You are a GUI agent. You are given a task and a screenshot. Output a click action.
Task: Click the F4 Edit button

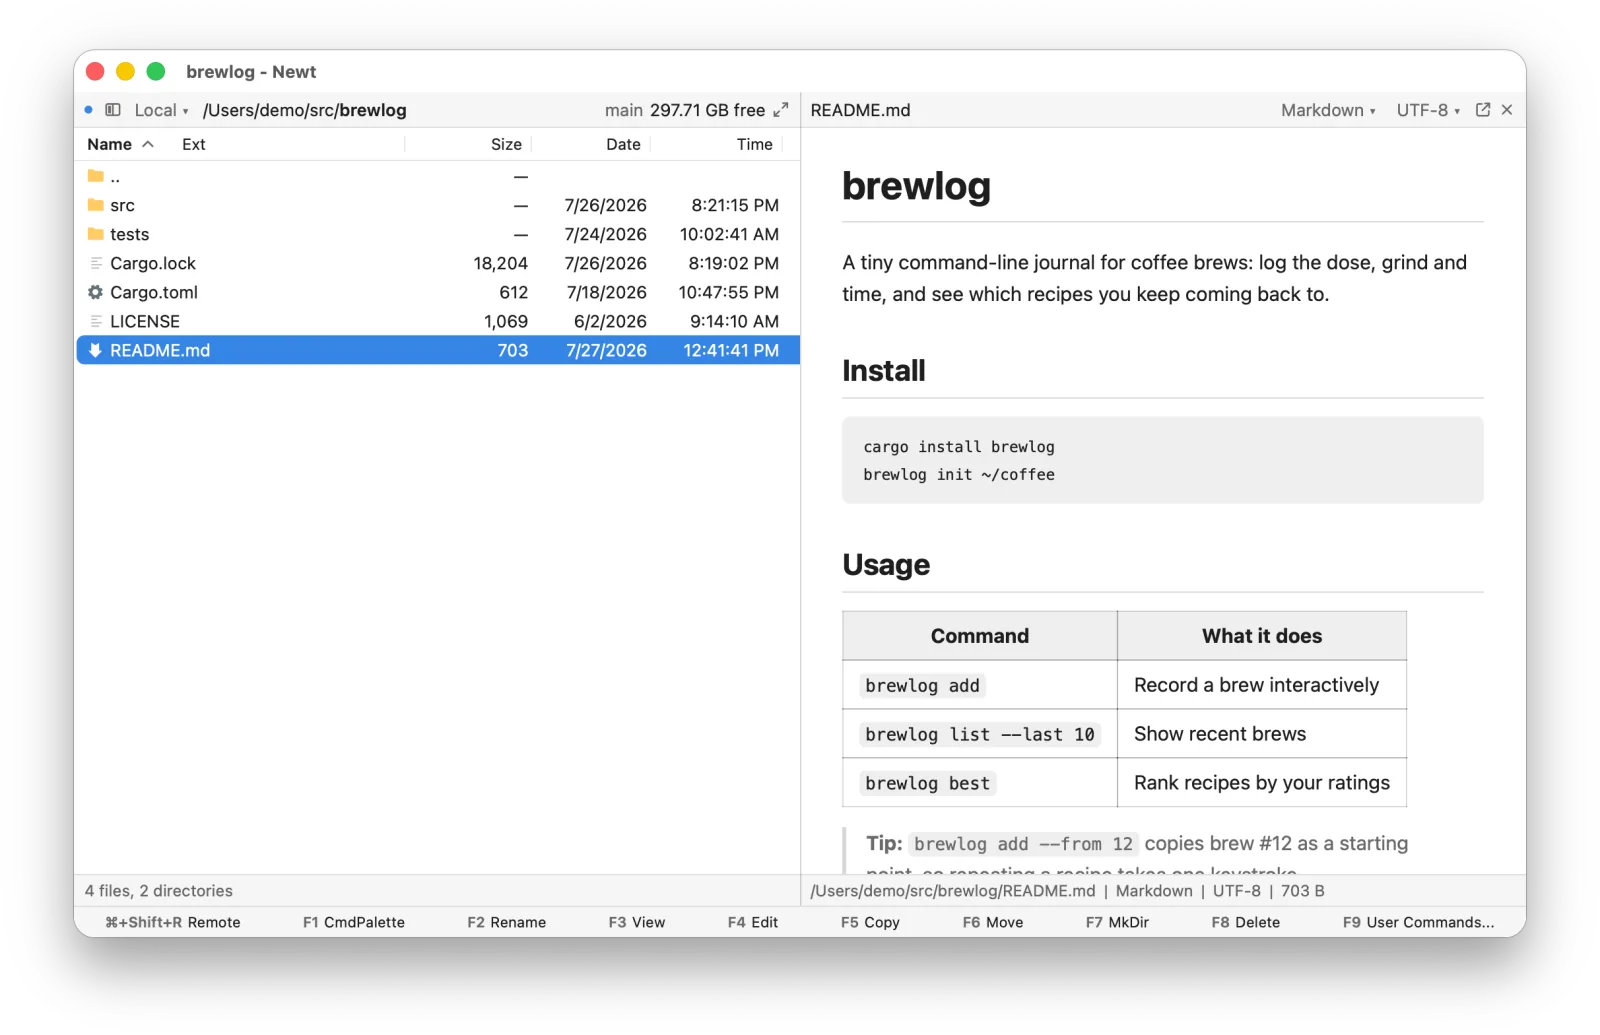point(753,922)
